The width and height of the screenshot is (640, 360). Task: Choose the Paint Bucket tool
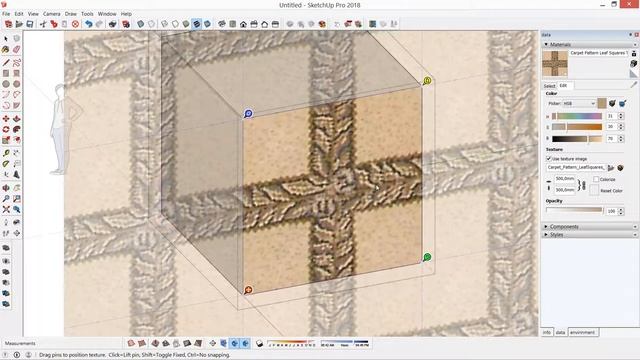[6, 49]
